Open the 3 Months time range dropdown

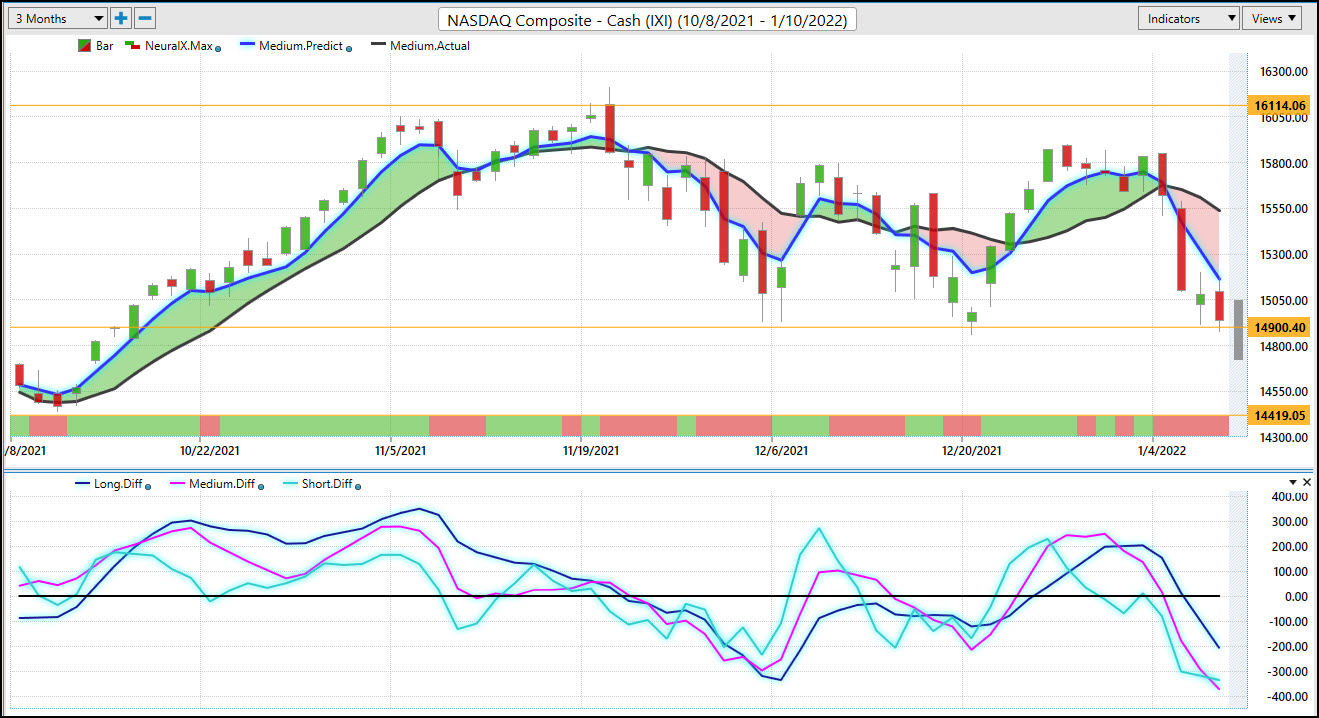click(x=57, y=18)
